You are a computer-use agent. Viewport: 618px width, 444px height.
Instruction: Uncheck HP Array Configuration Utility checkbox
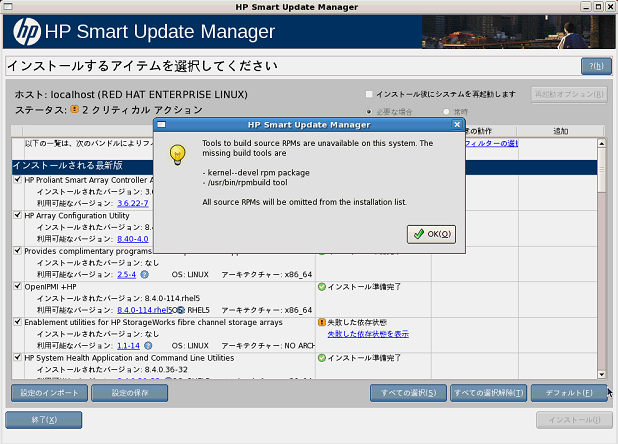pos(17,215)
